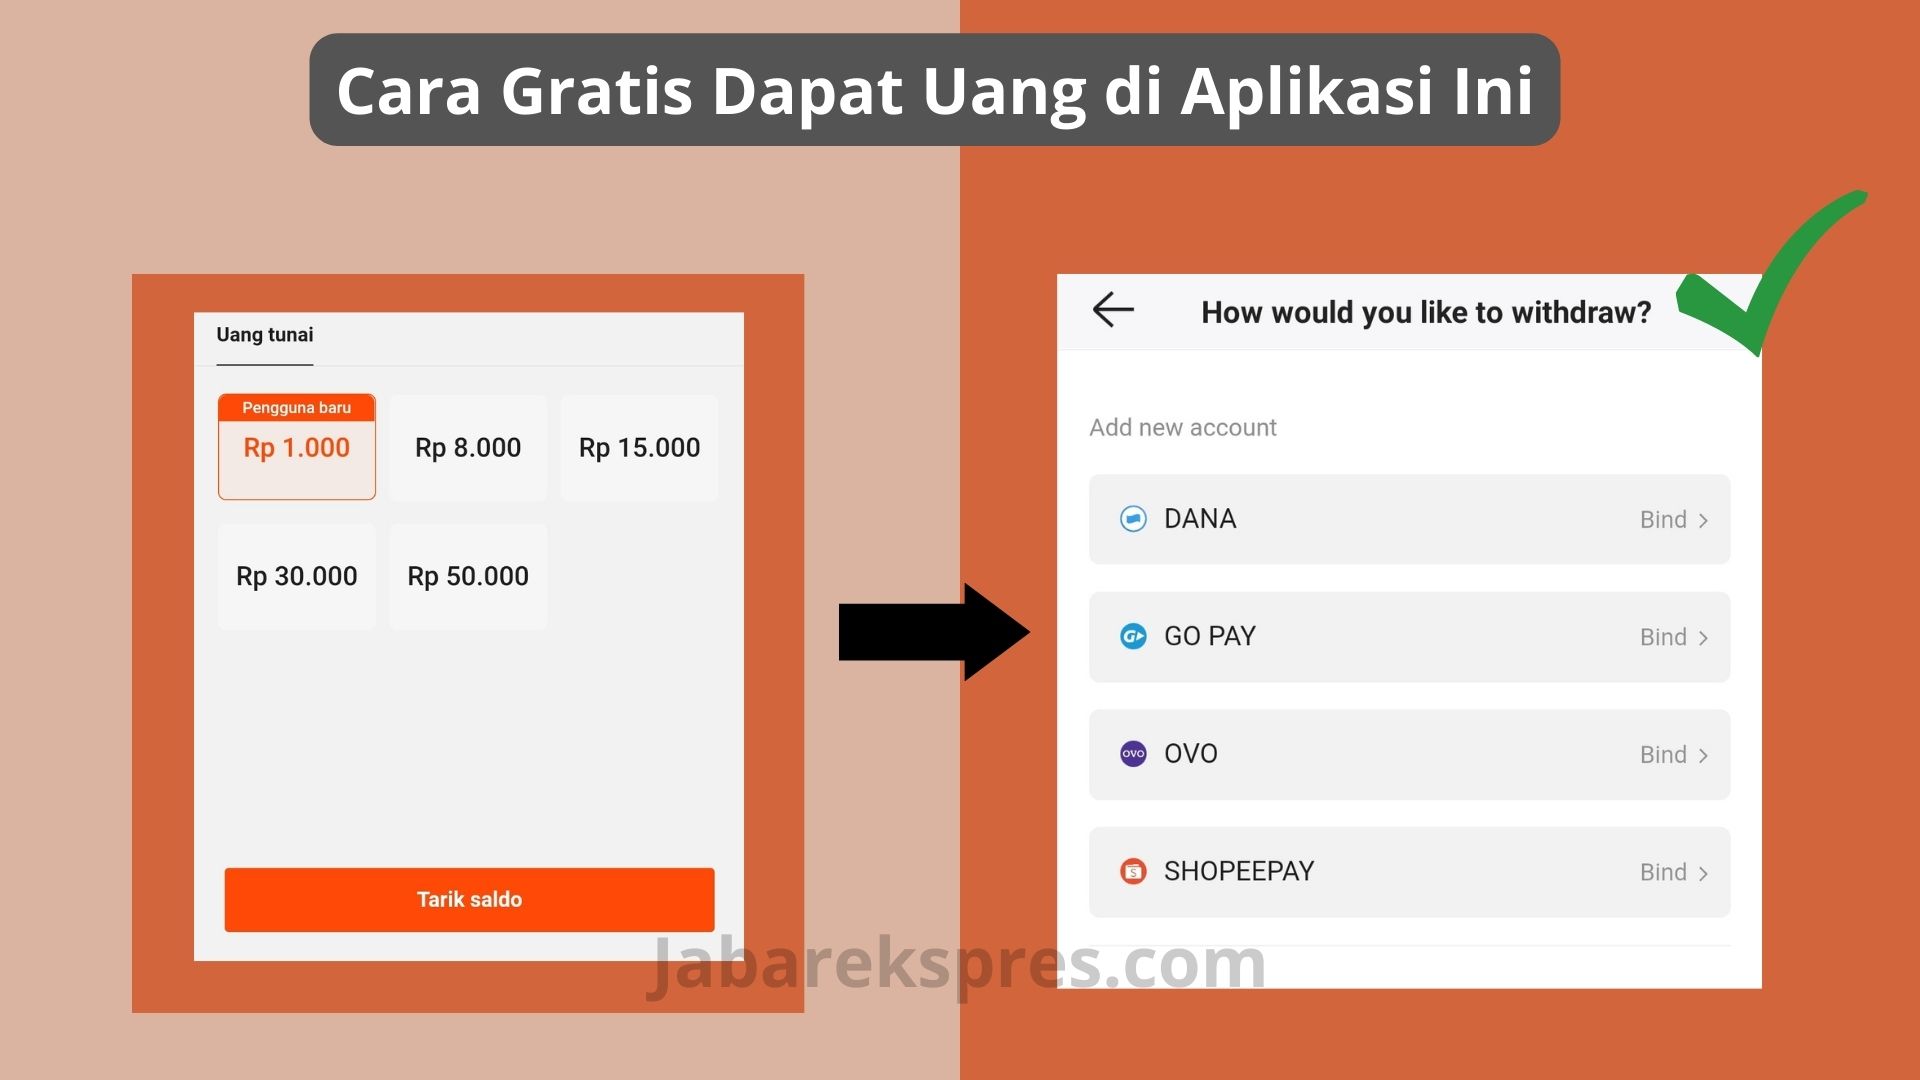
Task: Click the OVO icon to bind account
Action: click(1131, 753)
